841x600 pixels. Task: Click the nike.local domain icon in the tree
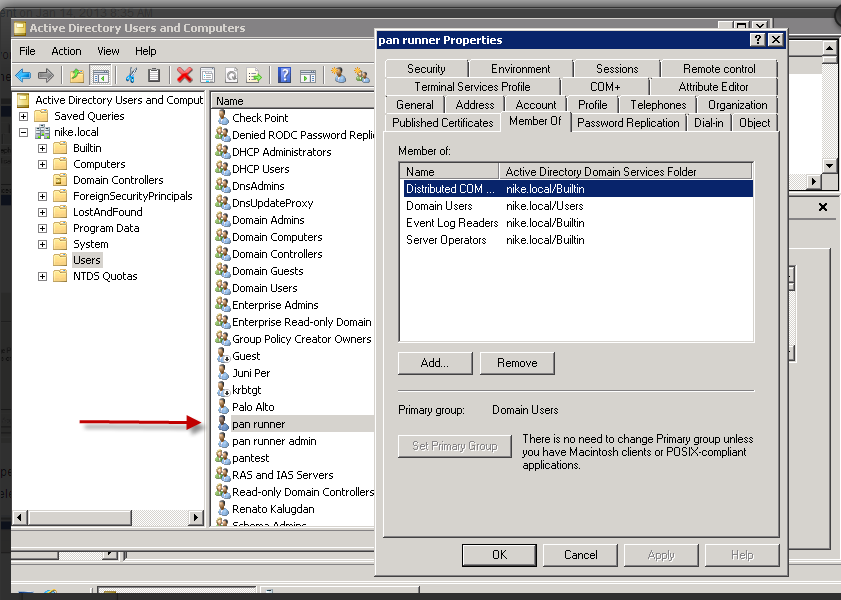[x=42, y=132]
